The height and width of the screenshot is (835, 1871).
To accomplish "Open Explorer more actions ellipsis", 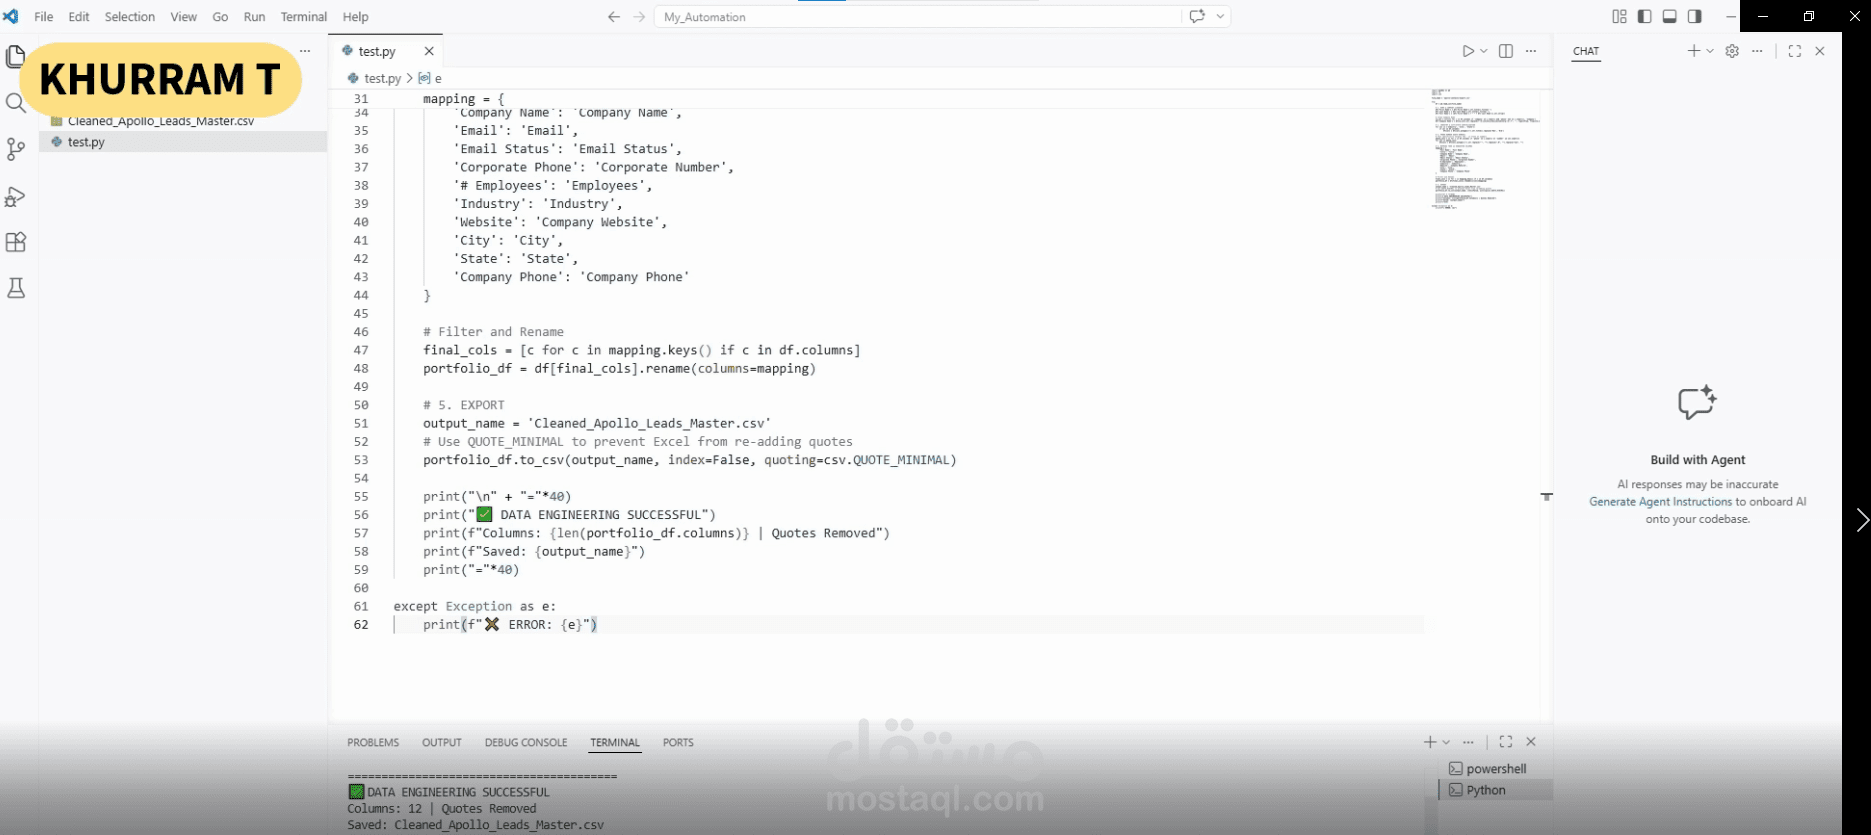I will (x=305, y=51).
